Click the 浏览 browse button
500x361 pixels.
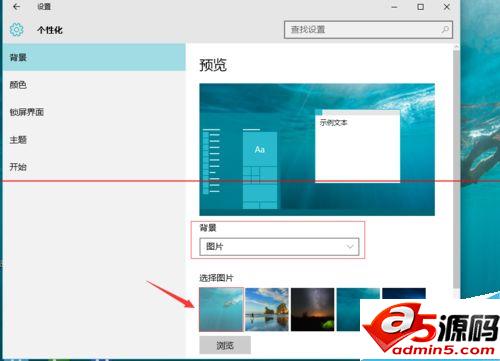(x=225, y=345)
